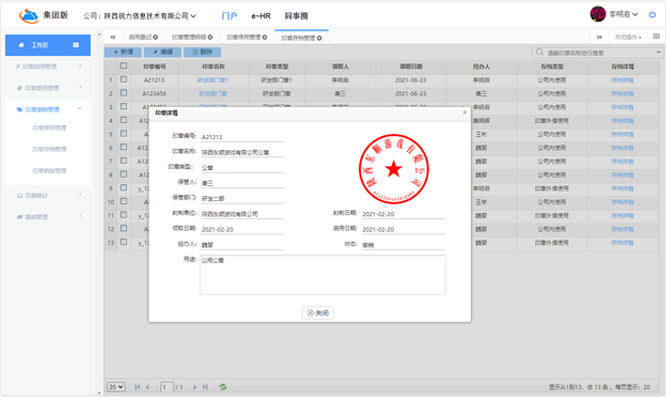The width and height of the screenshot is (666, 397).
Task: Click the user avatar picture
Action: pyautogui.click(x=598, y=14)
